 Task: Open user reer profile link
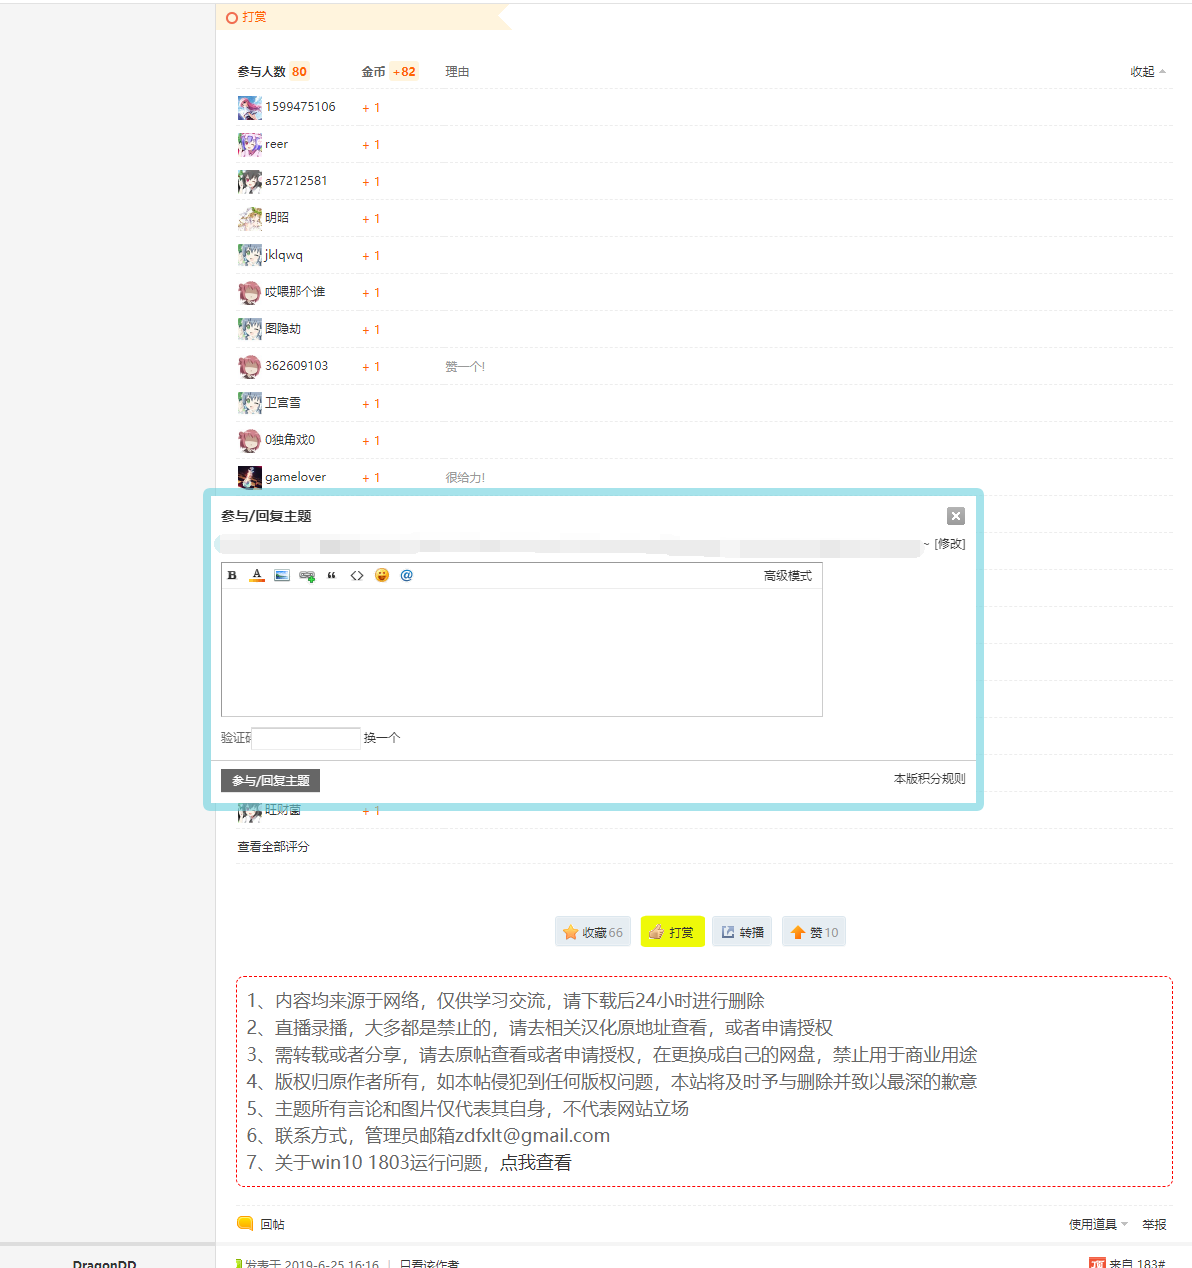coord(276,144)
